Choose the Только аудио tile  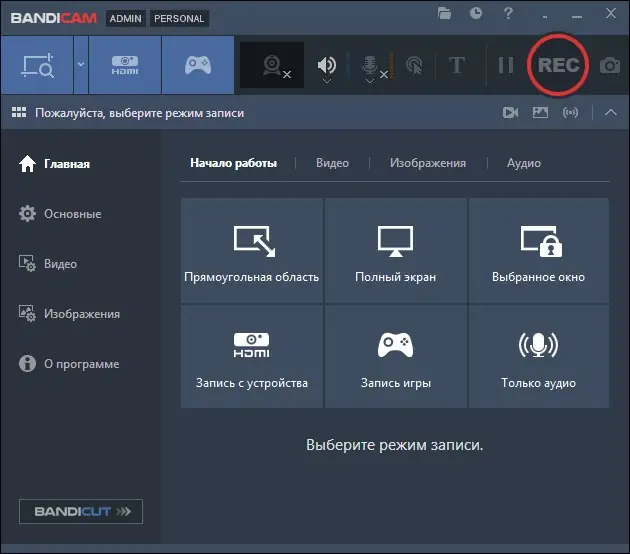point(539,356)
